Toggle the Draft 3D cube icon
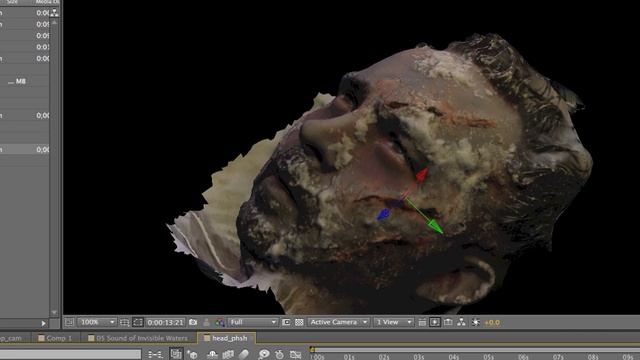640x360 pixels. (192, 355)
